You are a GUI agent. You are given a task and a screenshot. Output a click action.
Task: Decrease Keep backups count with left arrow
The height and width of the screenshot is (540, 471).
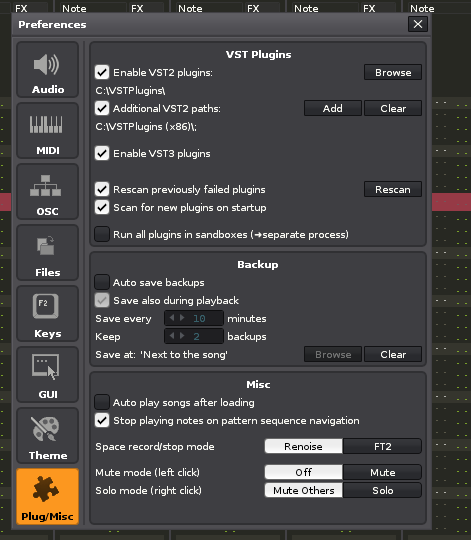point(172,336)
